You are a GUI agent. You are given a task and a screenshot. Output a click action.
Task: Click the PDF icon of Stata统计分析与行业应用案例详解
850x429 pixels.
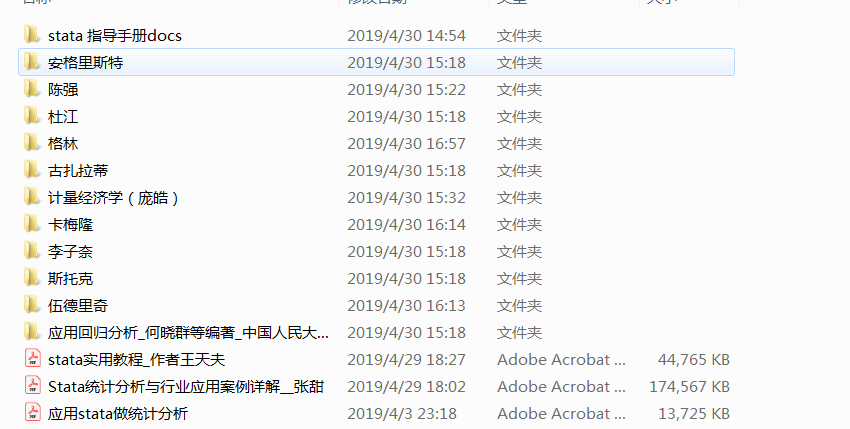click(x=33, y=386)
